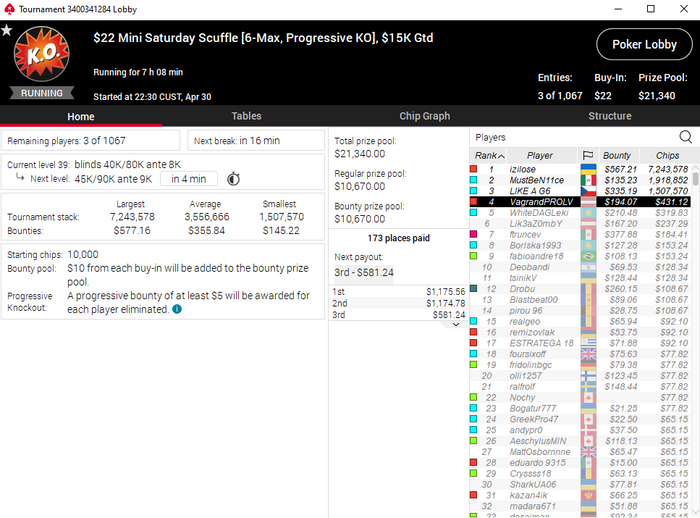Select player eduardo 9315
Screen dimensions: 700x518
coord(579,463)
